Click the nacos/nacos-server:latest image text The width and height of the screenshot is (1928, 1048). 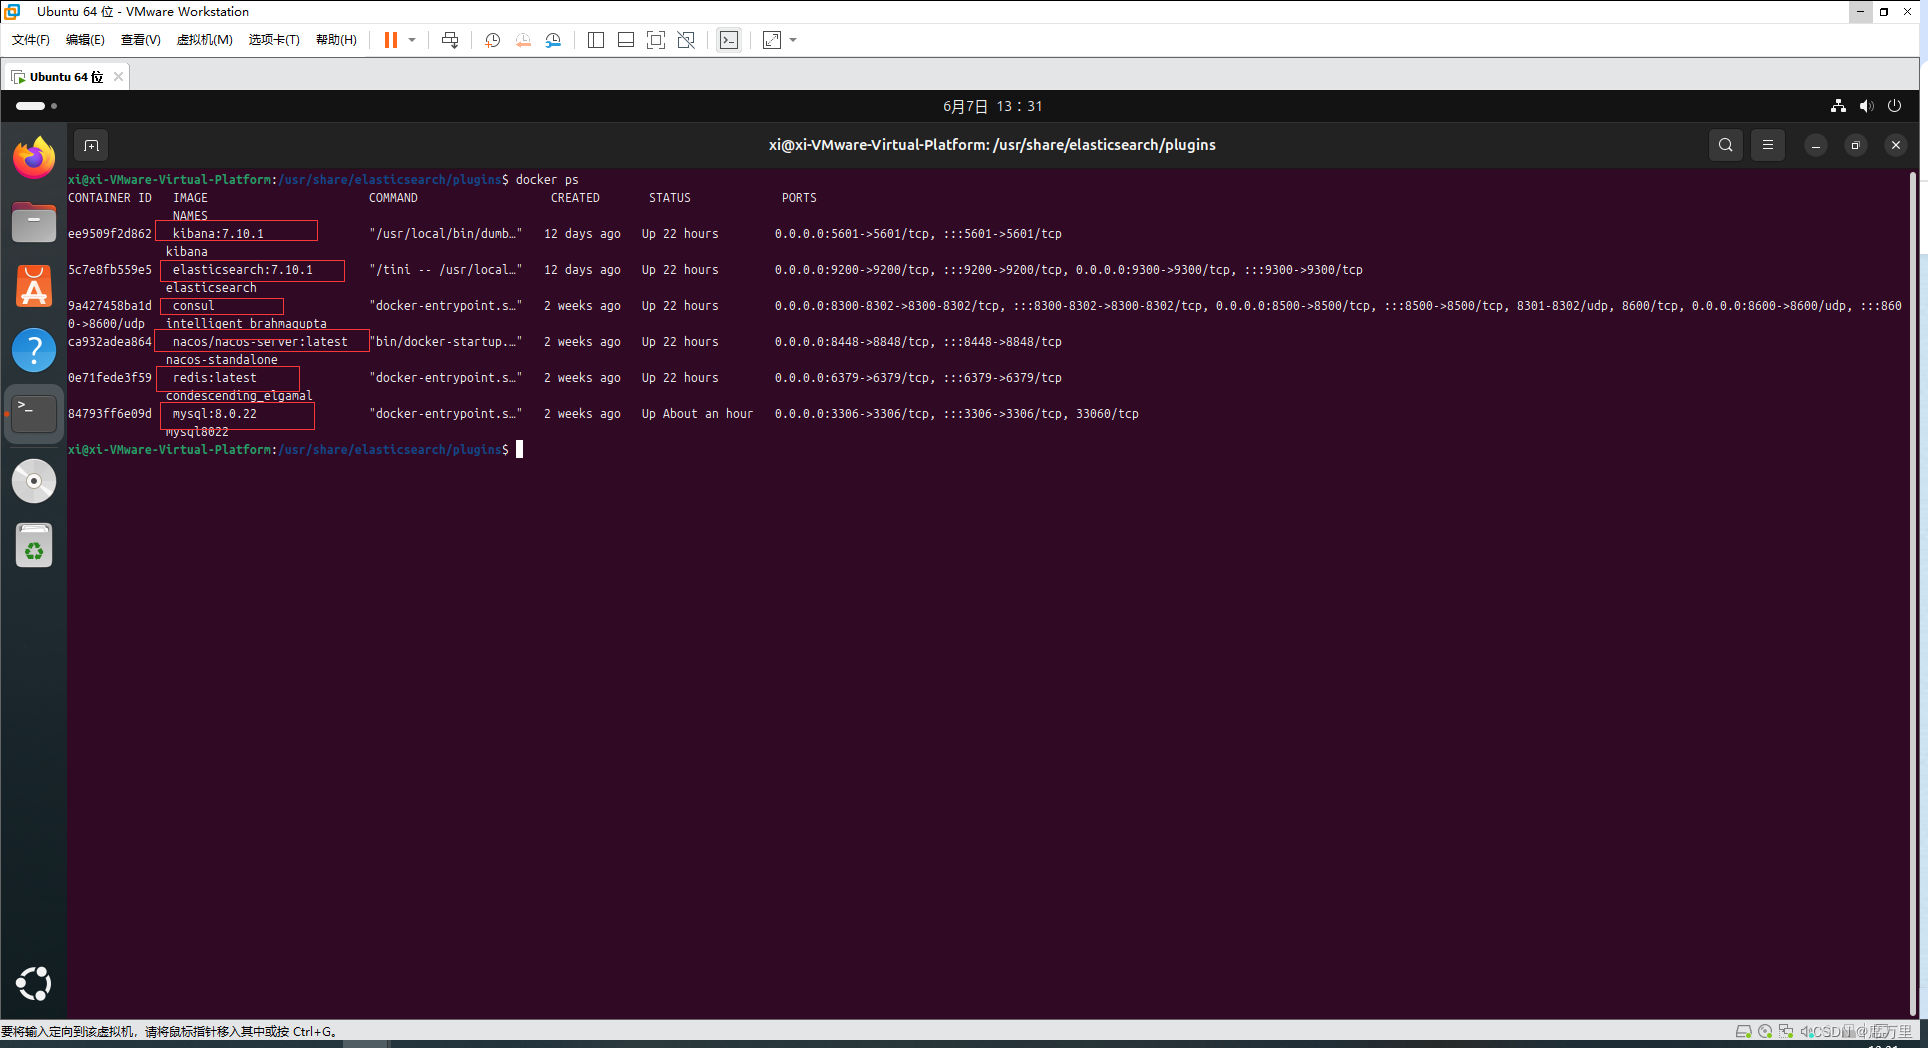(x=260, y=342)
